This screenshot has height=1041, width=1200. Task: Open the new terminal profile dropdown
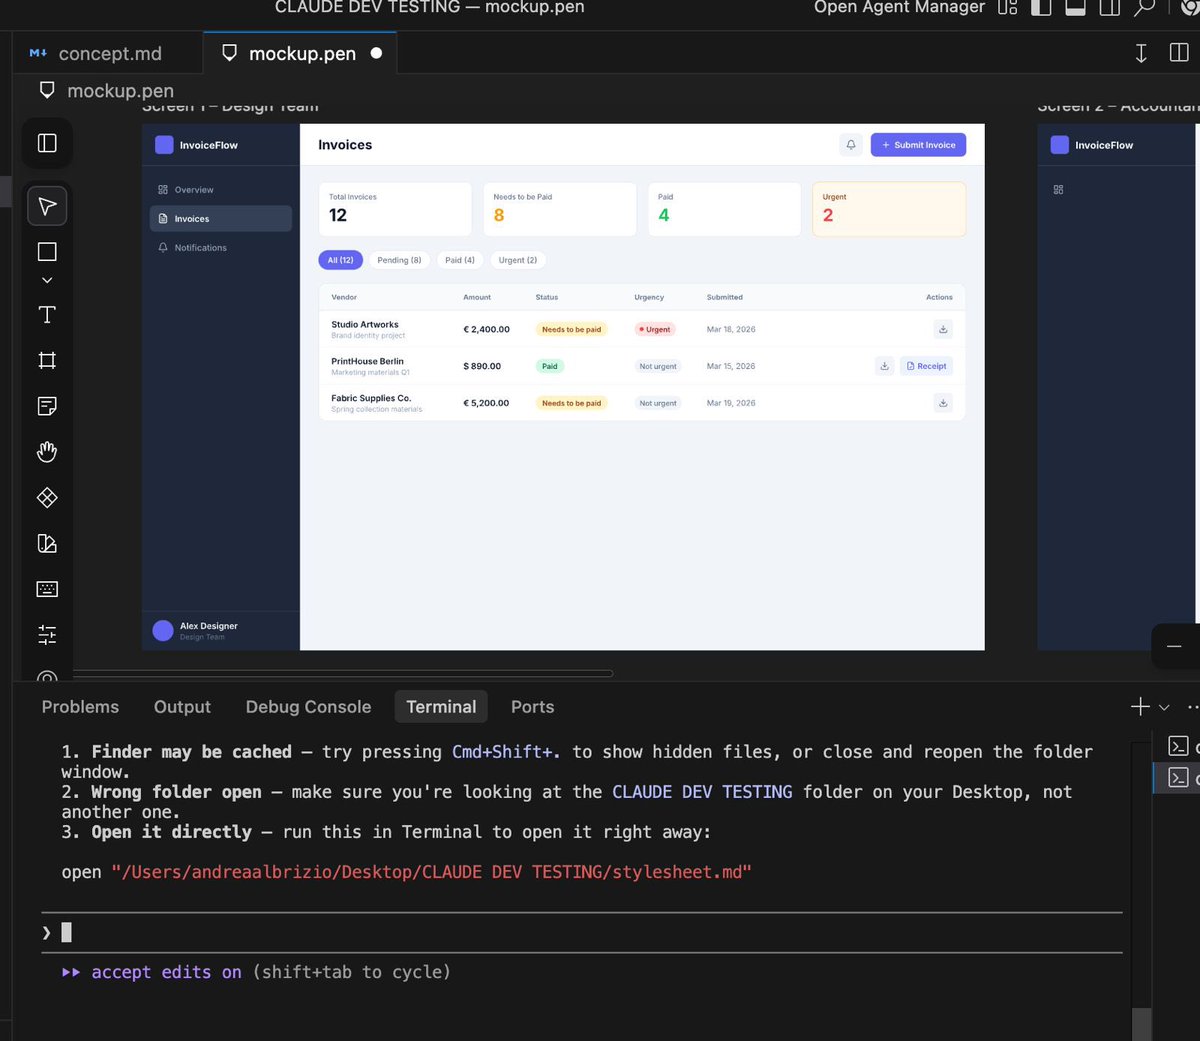click(1164, 707)
